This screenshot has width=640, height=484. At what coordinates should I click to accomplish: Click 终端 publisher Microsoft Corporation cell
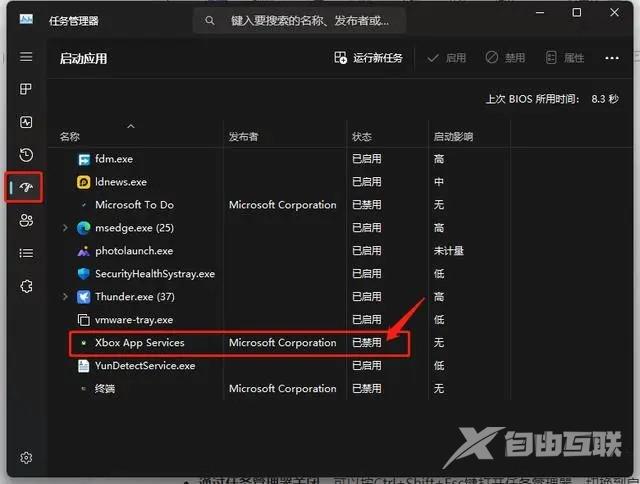click(x=283, y=389)
